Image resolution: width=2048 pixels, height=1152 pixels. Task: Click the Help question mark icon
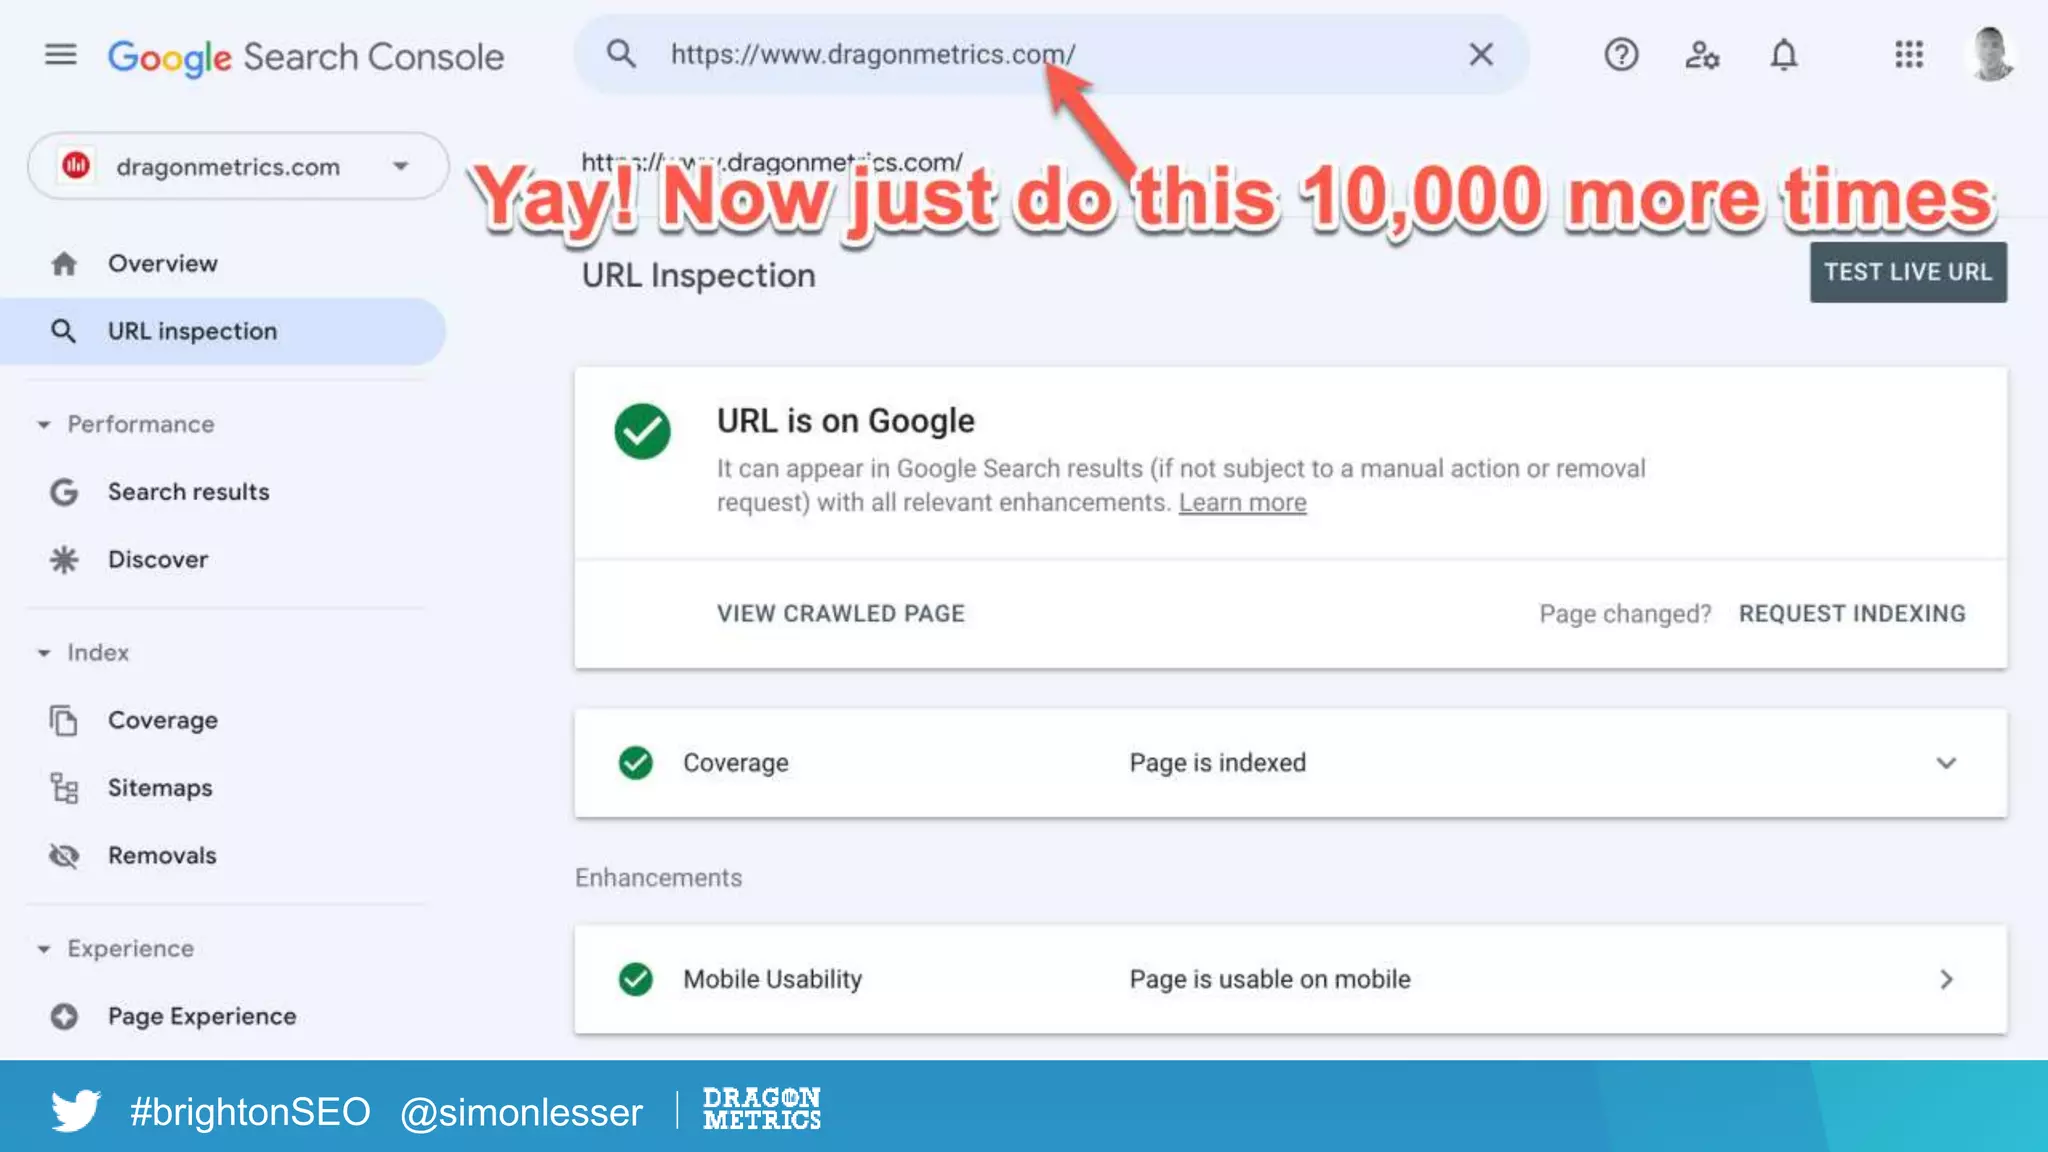(1621, 55)
